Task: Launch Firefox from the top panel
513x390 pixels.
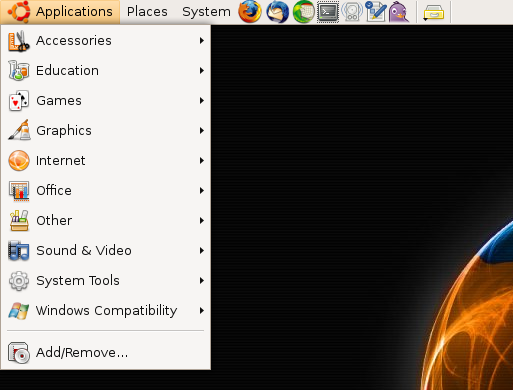Action: 250,12
